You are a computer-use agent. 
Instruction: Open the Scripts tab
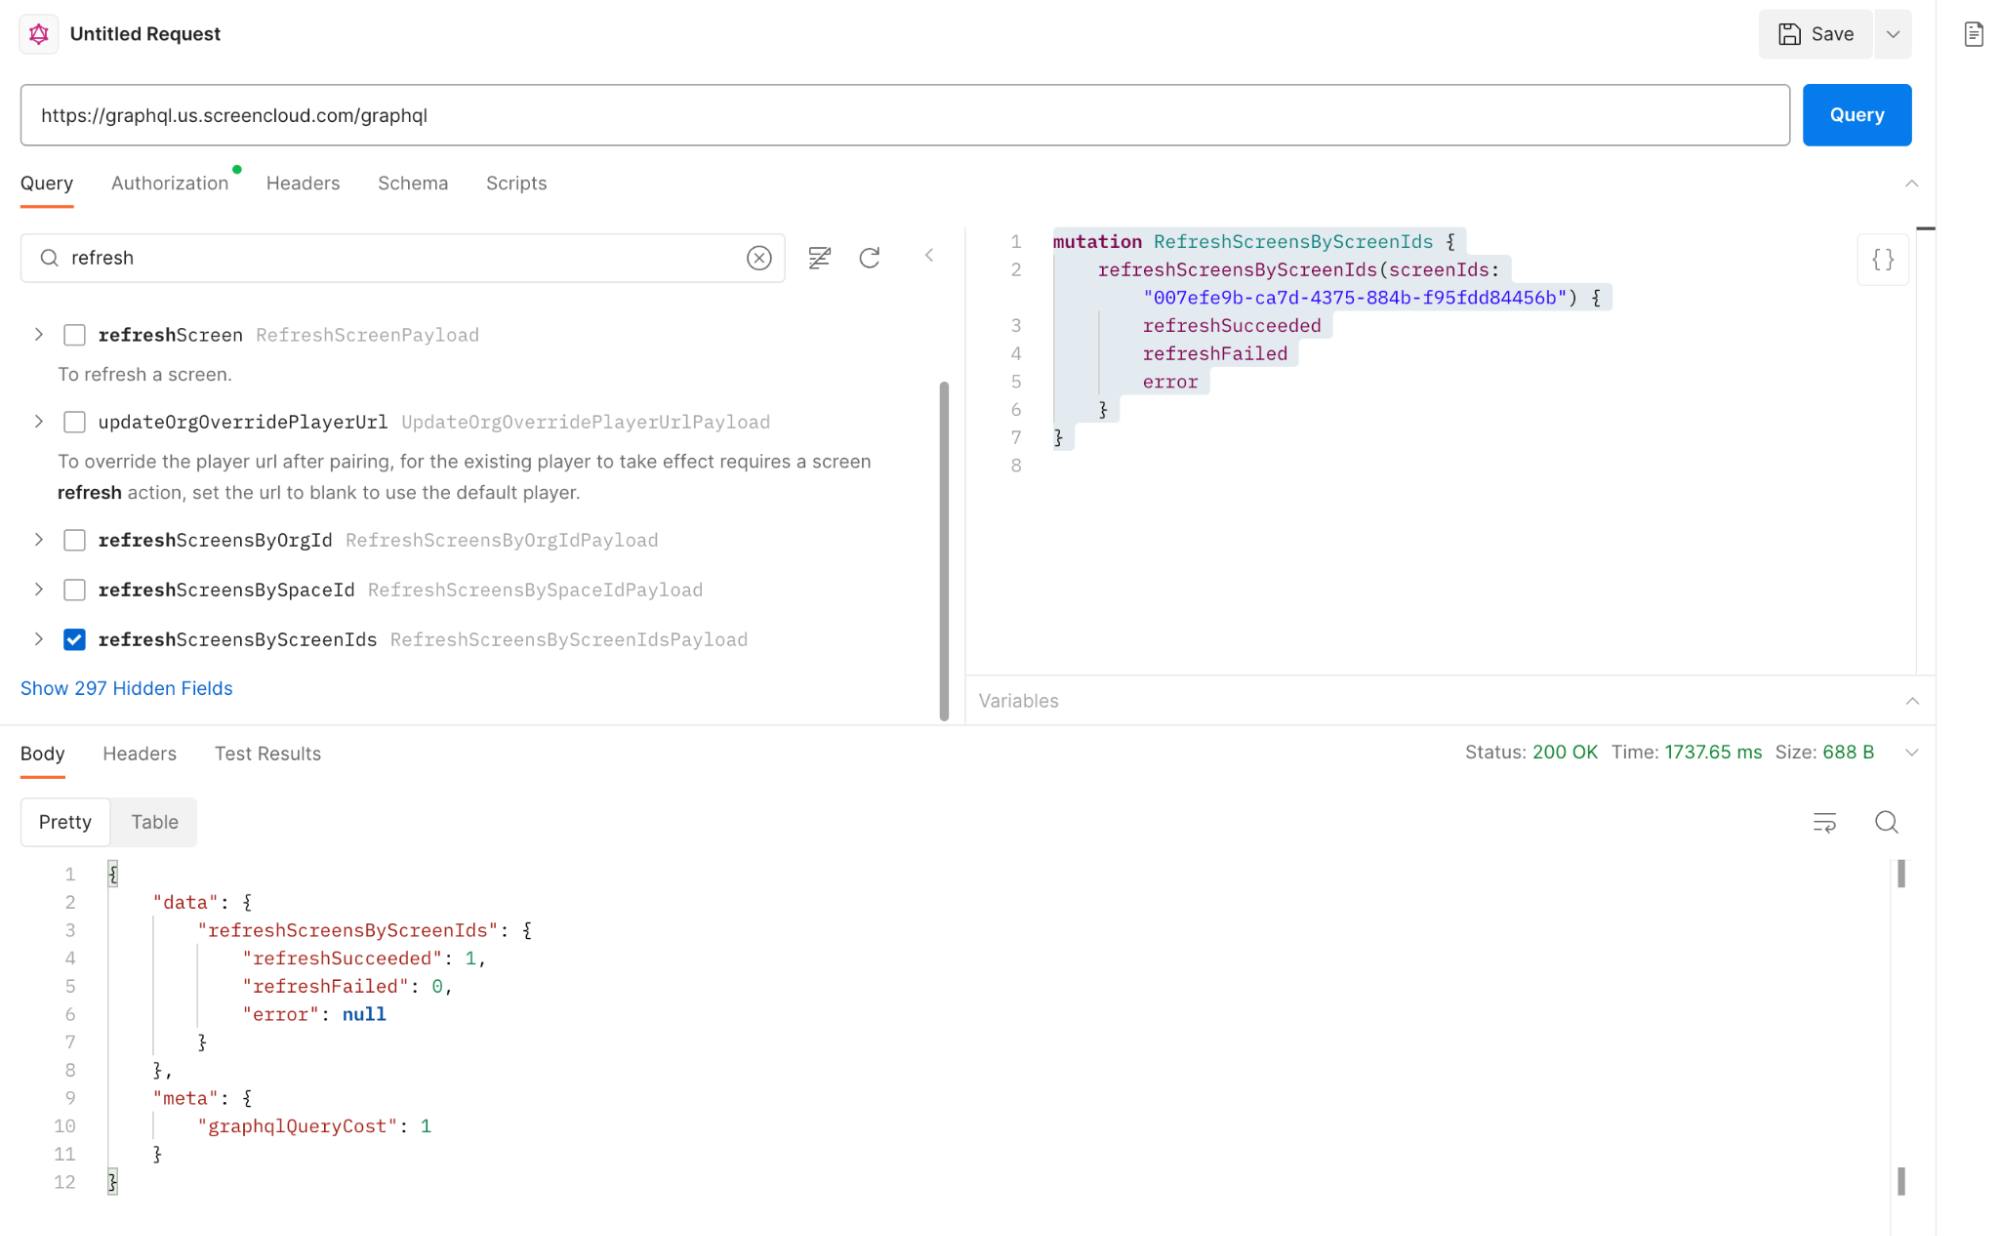[516, 184]
